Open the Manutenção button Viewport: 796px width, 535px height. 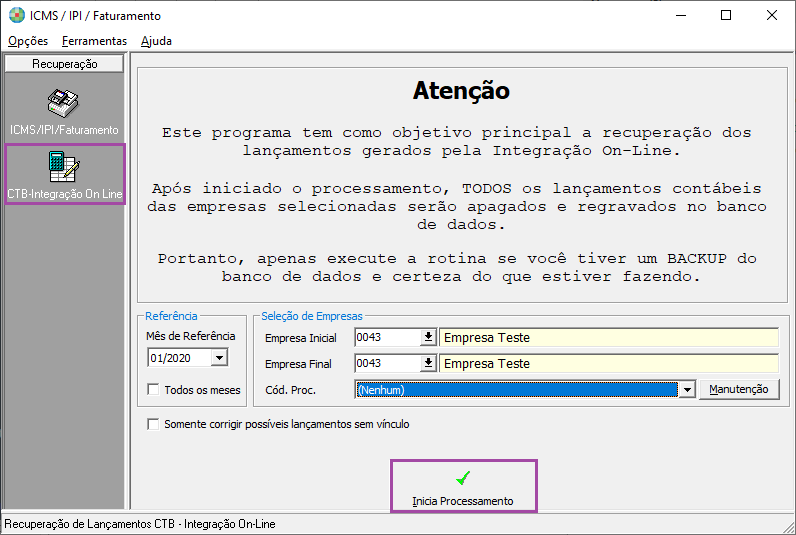pos(739,389)
